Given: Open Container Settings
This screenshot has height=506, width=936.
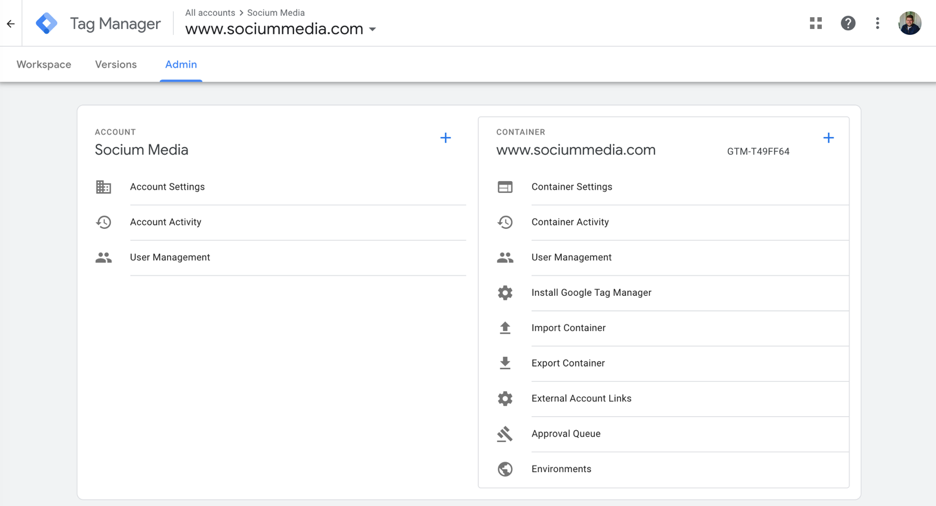Looking at the screenshot, I should [x=571, y=187].
